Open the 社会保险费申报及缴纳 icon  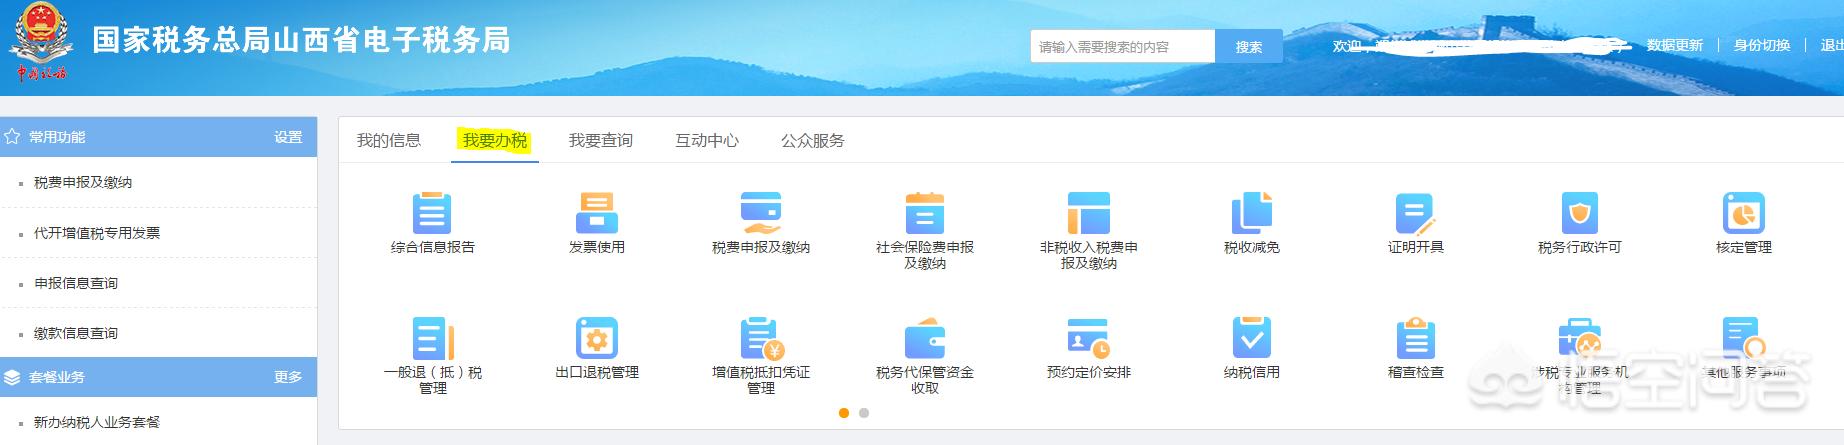(925, 213)
